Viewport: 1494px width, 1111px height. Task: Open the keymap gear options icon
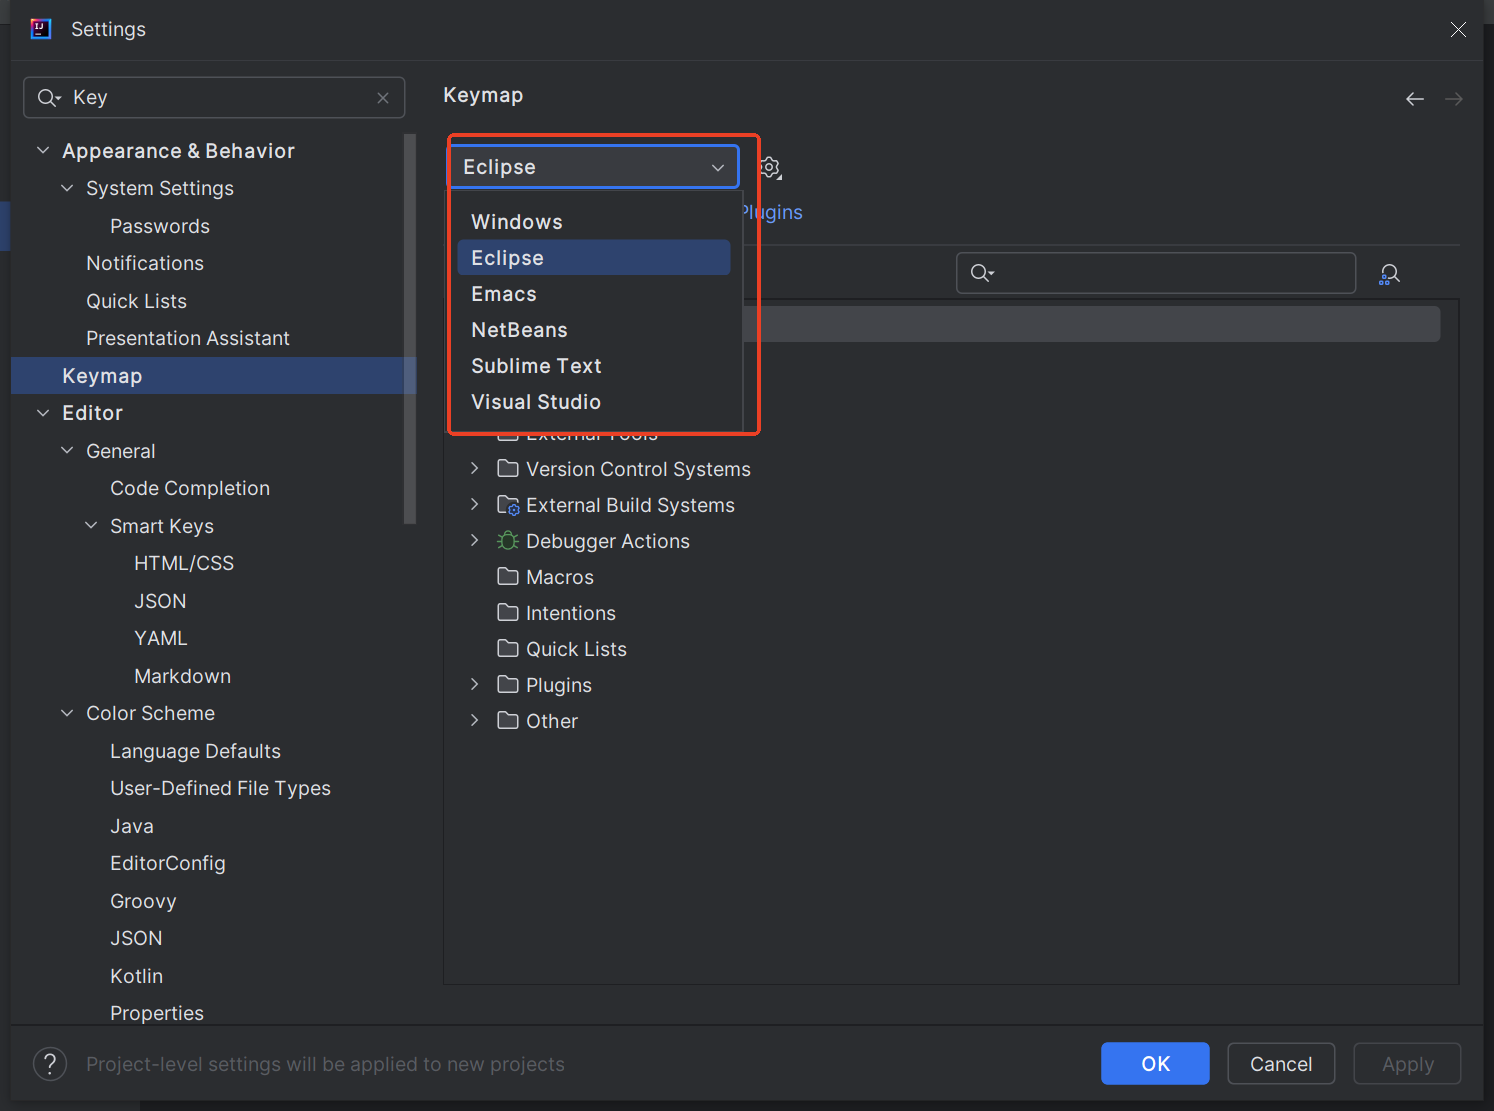[x=770, y=168]
